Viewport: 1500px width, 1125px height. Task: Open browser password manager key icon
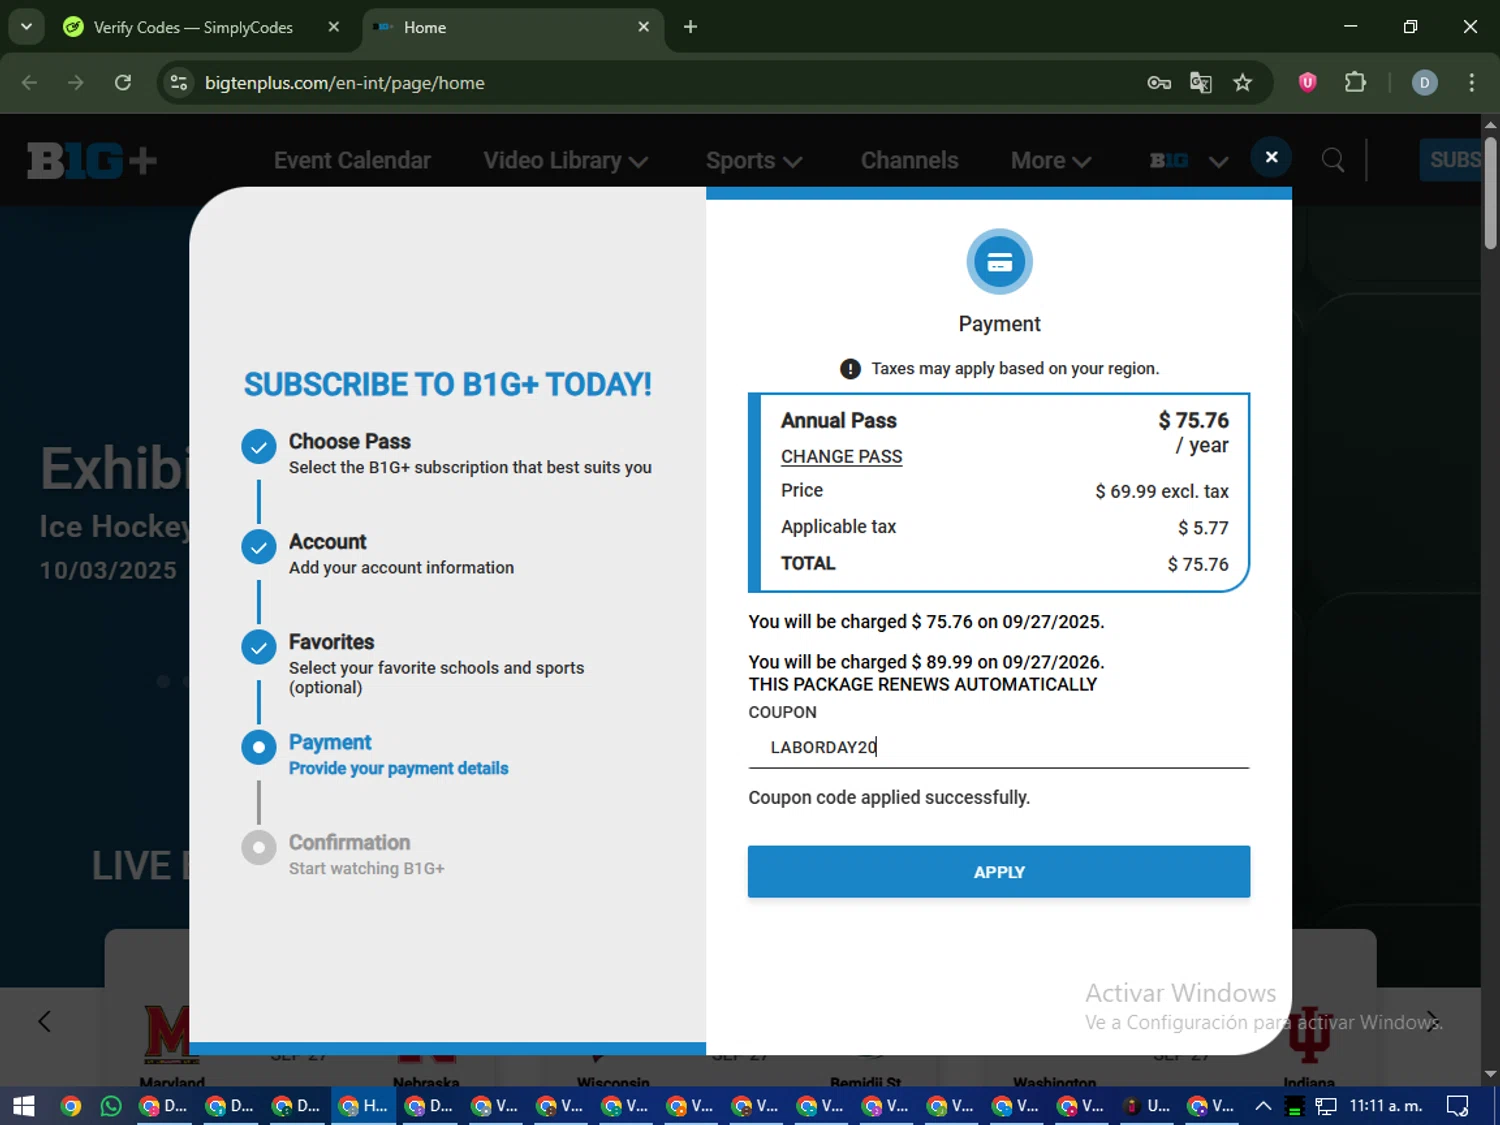pyautogui.click(x=1158, y=83)
